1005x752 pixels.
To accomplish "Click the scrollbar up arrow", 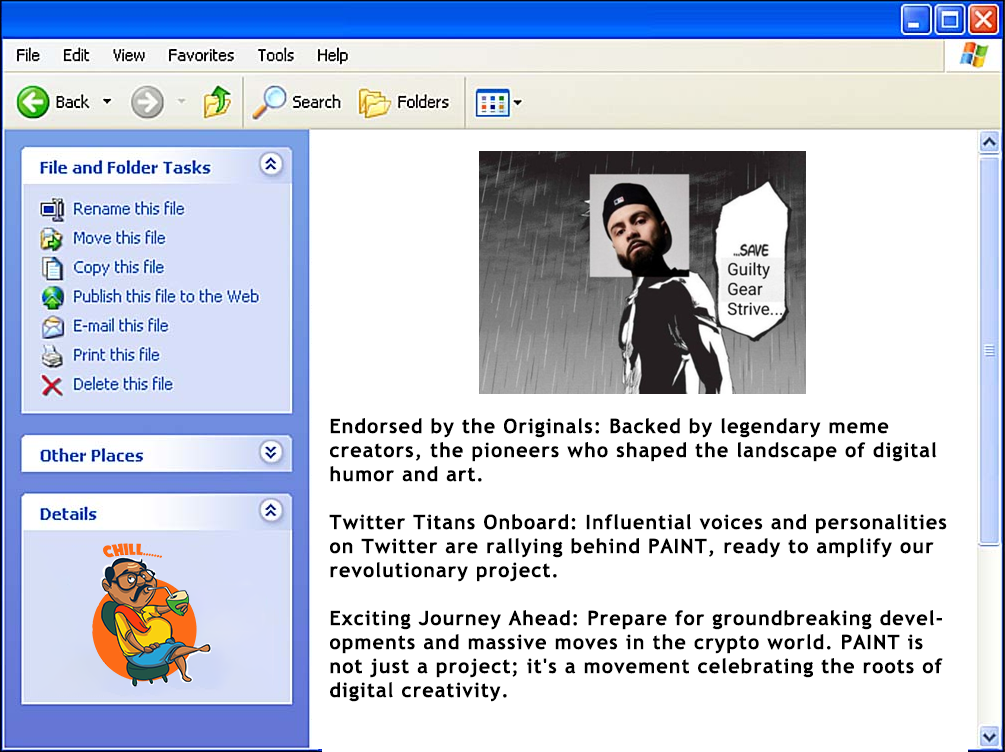I will [x=989, y=142].
